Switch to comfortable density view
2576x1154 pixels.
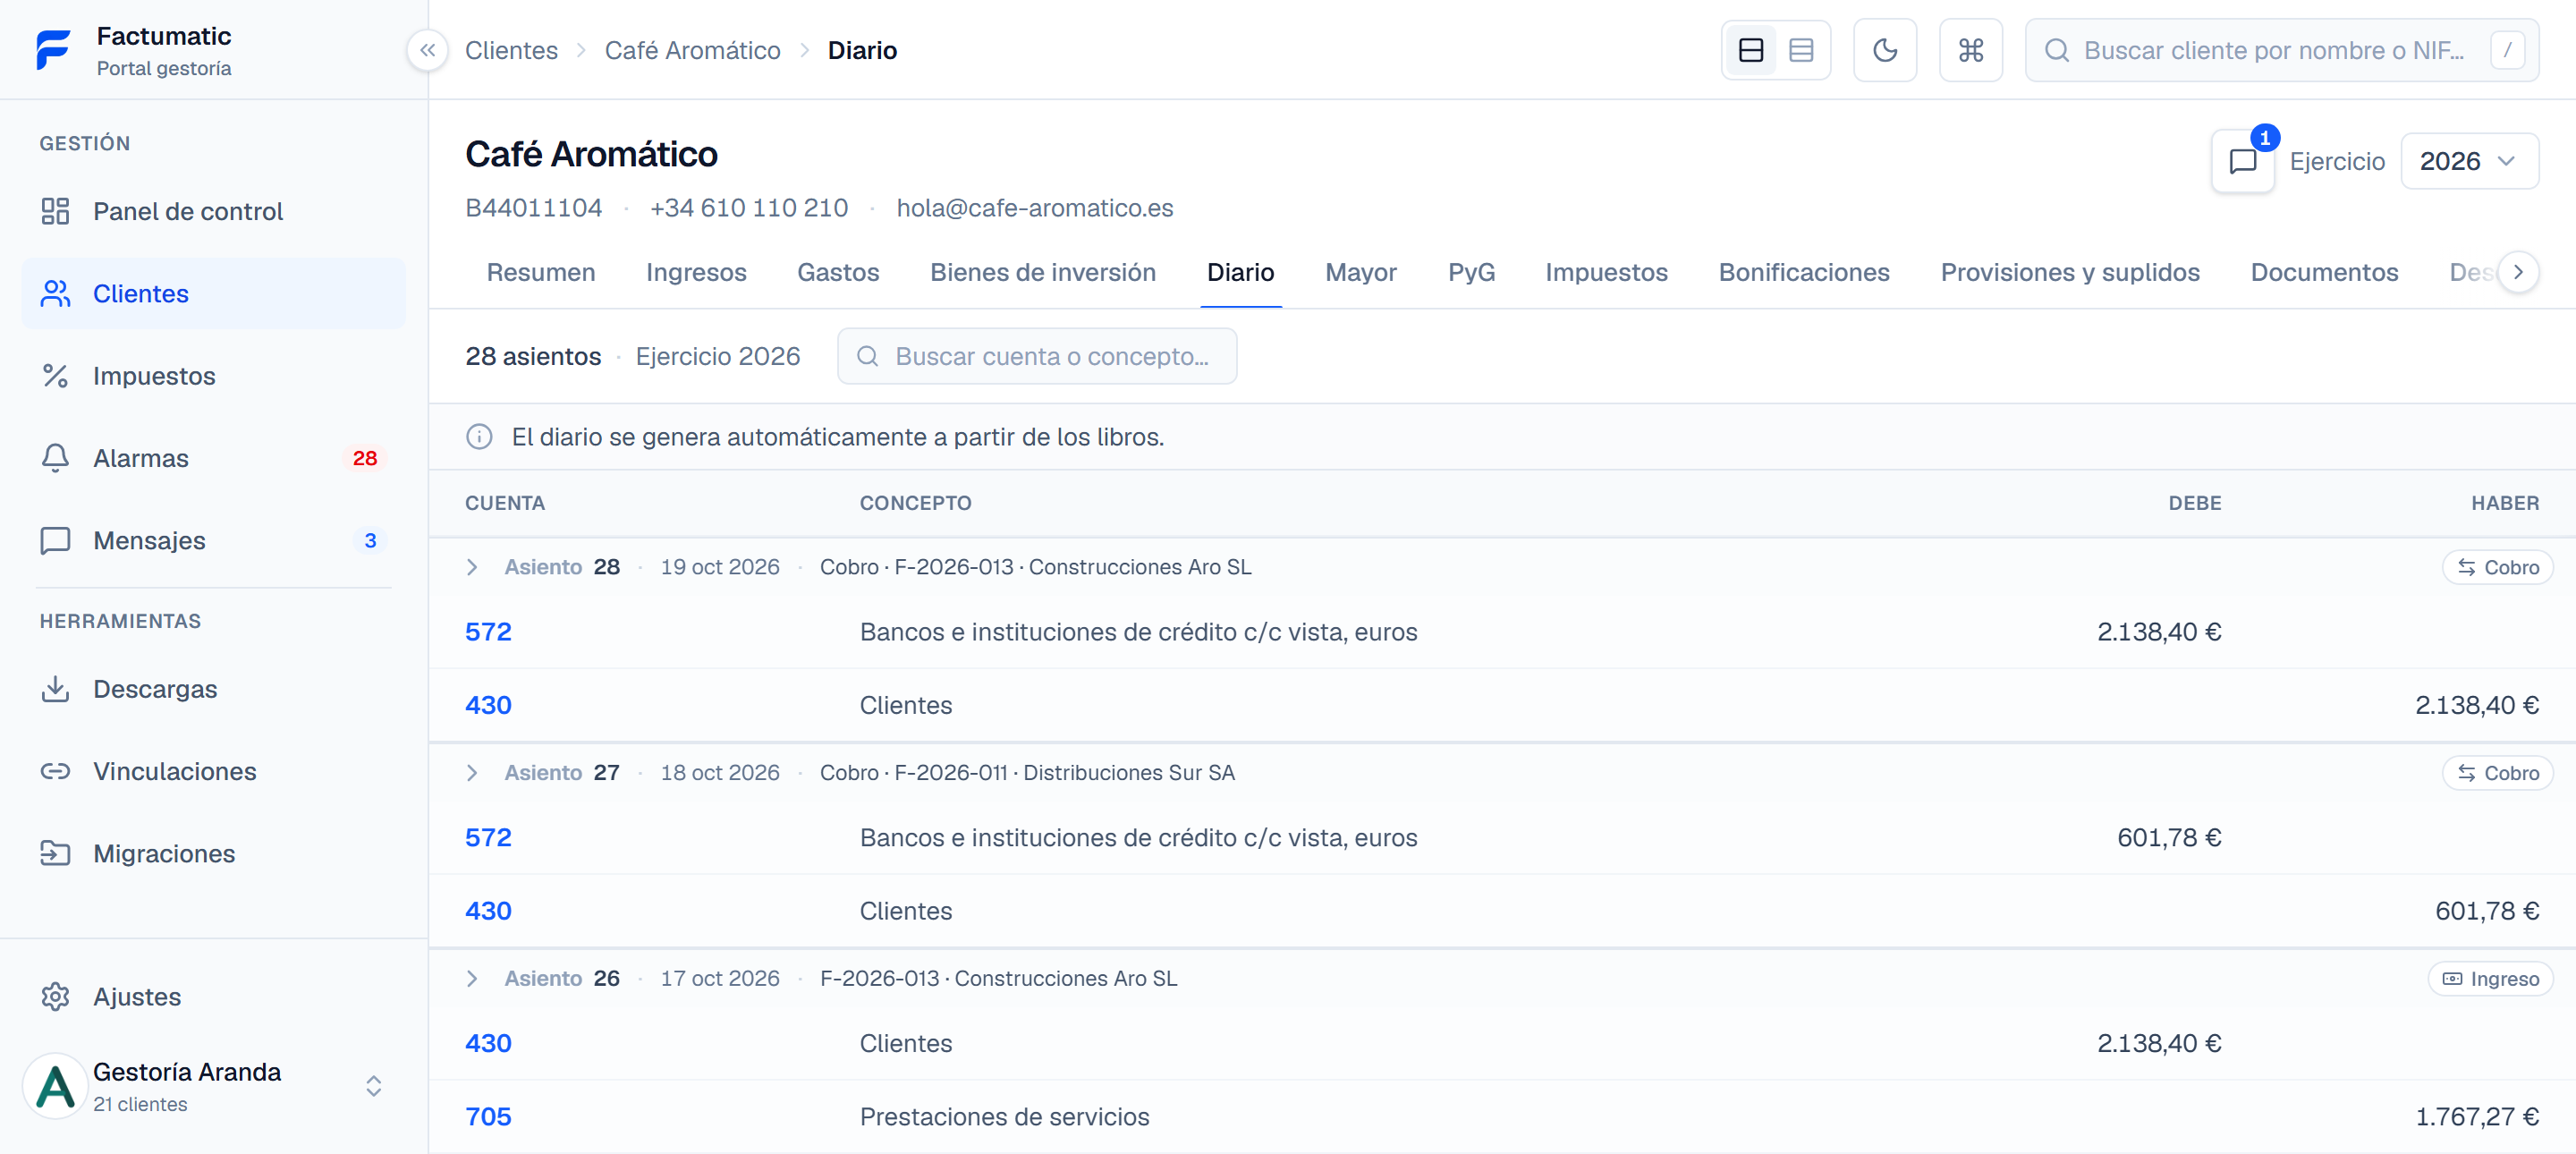point(1751,50)
